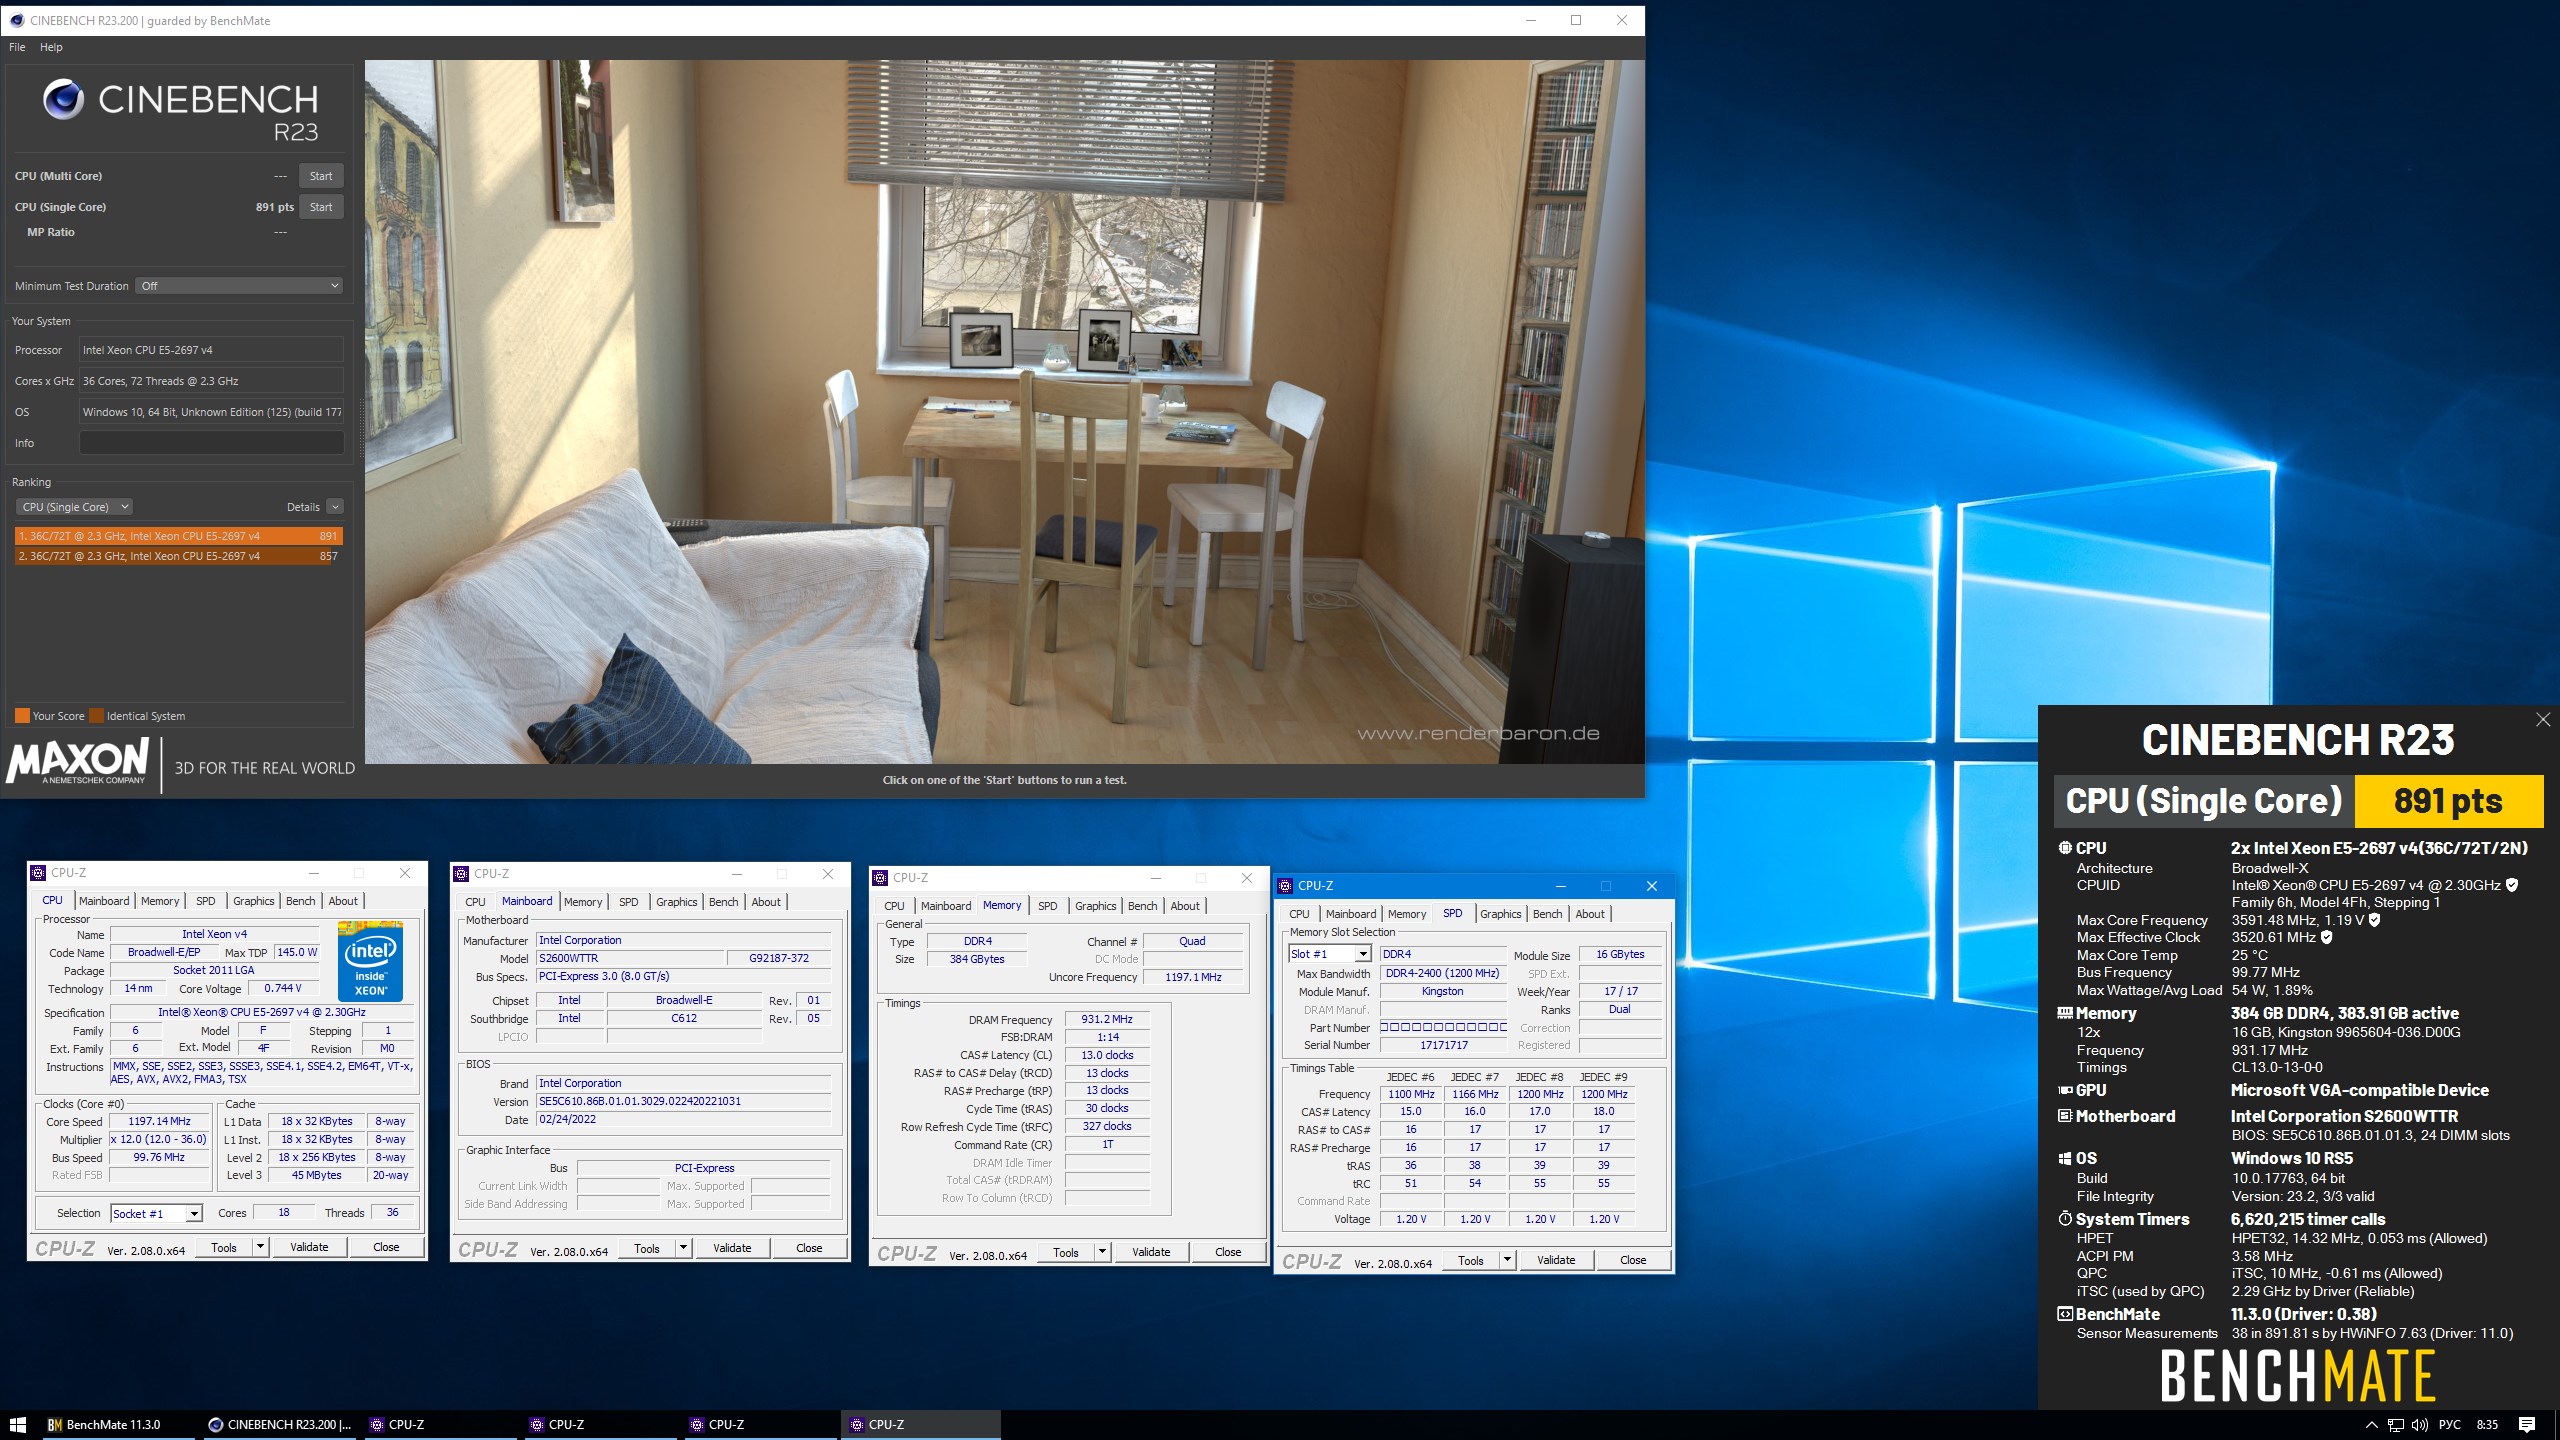The height and width of the screenshot is (1440, 2560).
Task: Click the System Timers clock icon in BenchMate
Action: tap(2064, 1219)
